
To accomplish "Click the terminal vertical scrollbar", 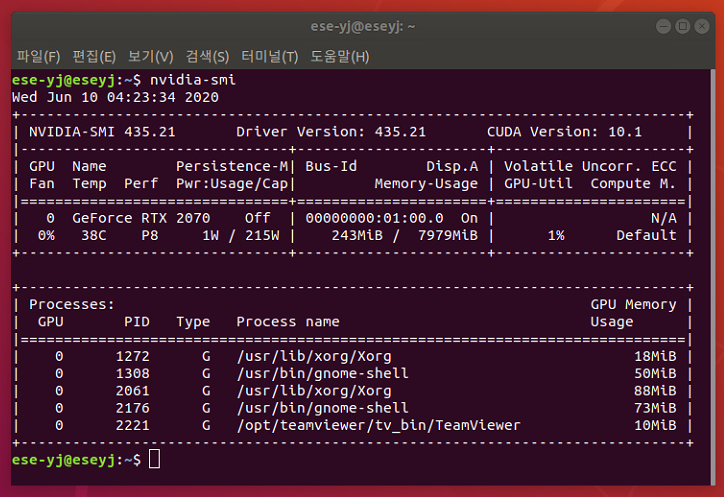I will 712,277.
